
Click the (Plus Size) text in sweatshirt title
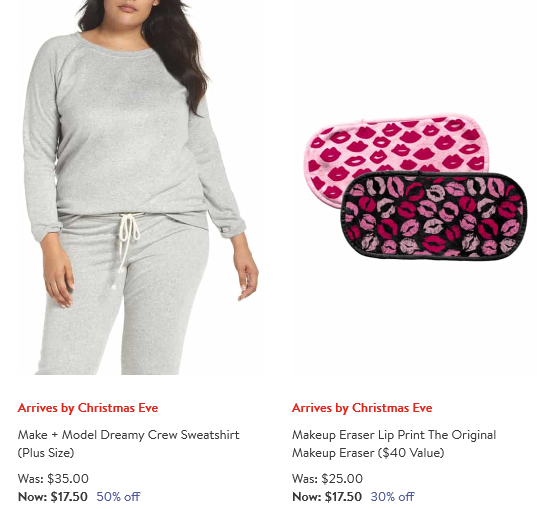pos(46,453)
